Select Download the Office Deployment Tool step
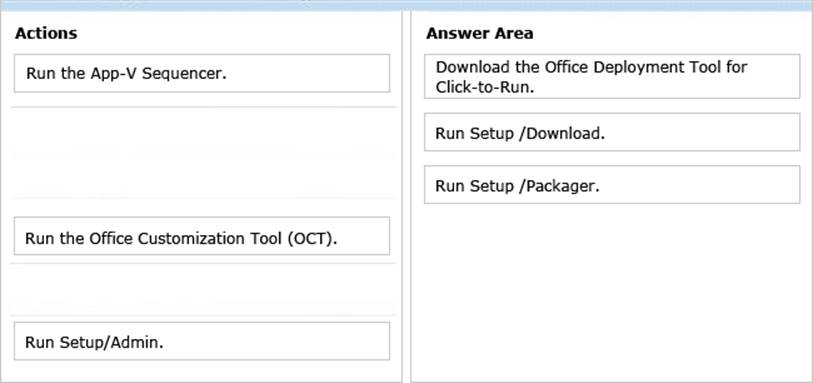813x383 pixels. (612, 76)
